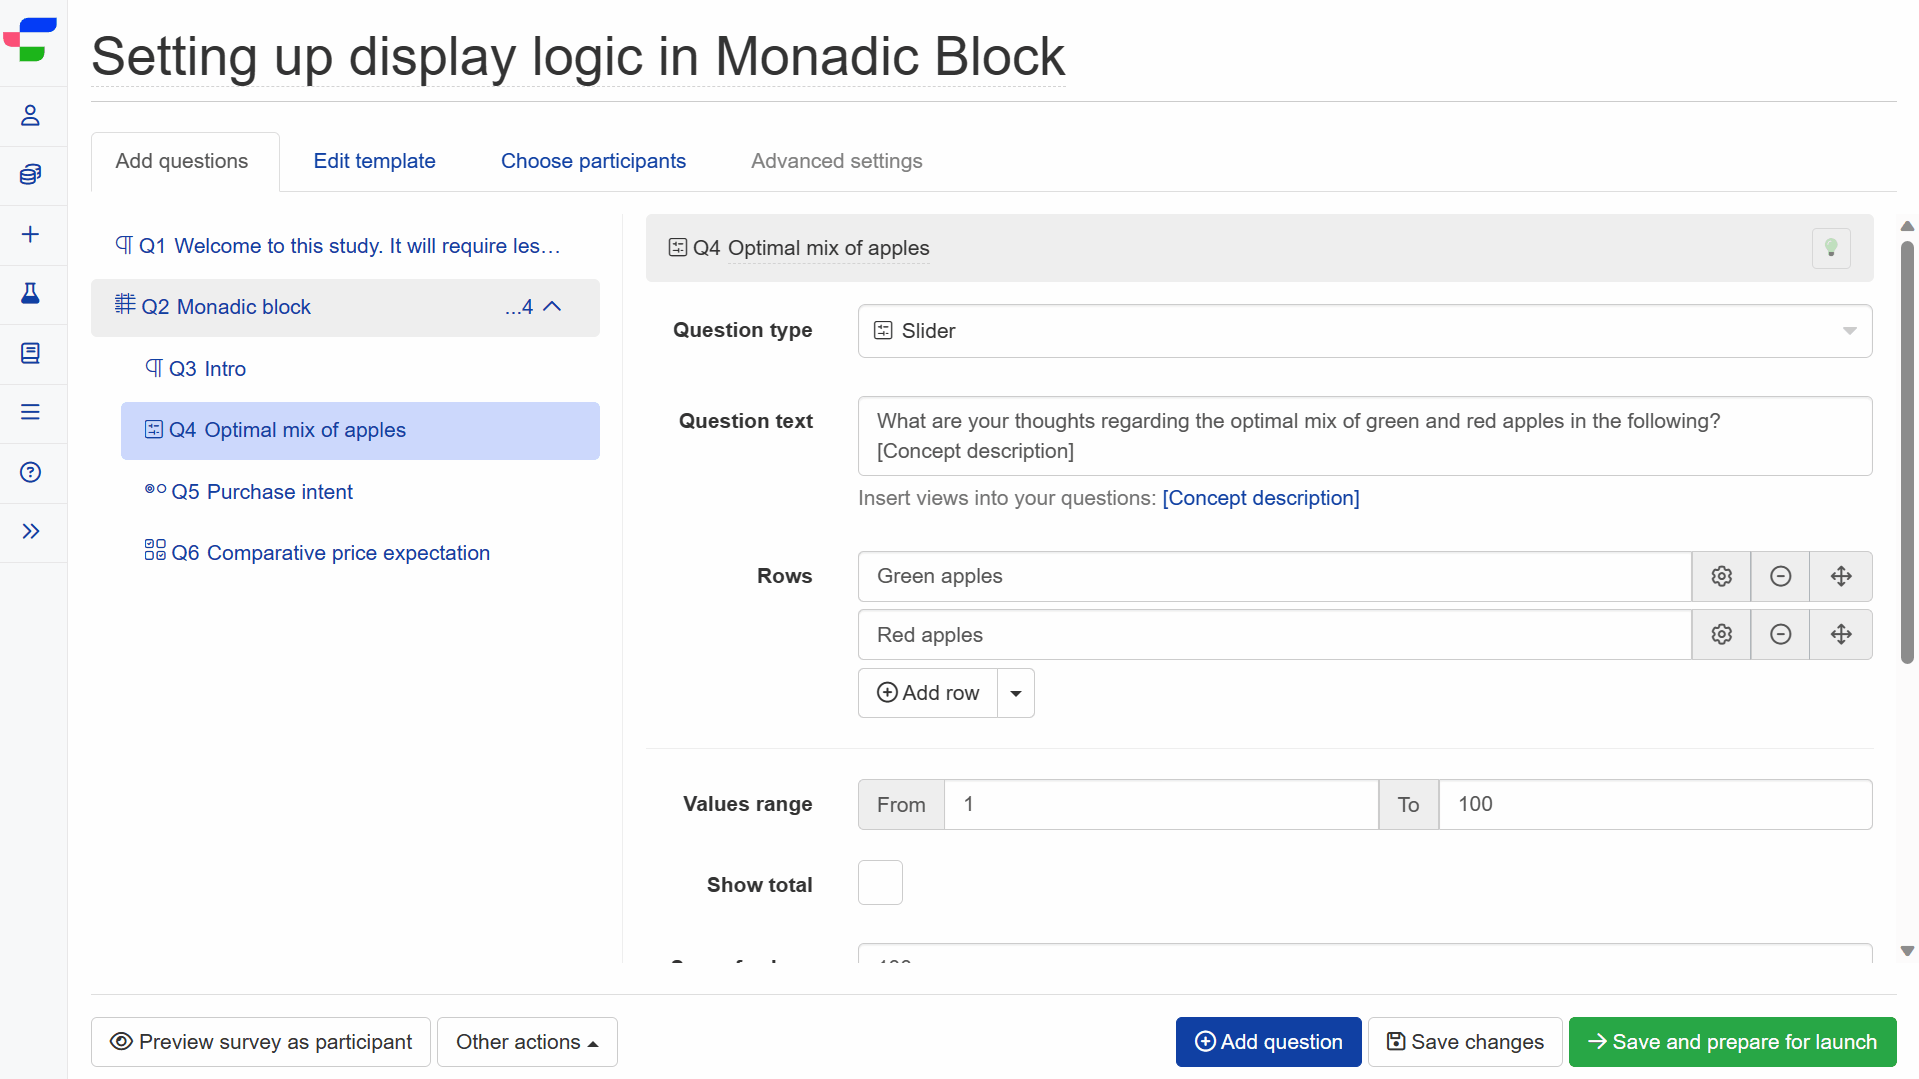The width and height of the screenshot is (1919, 1079).
Task: Click the Q4 header title text
Action: [x=828, y=248]
